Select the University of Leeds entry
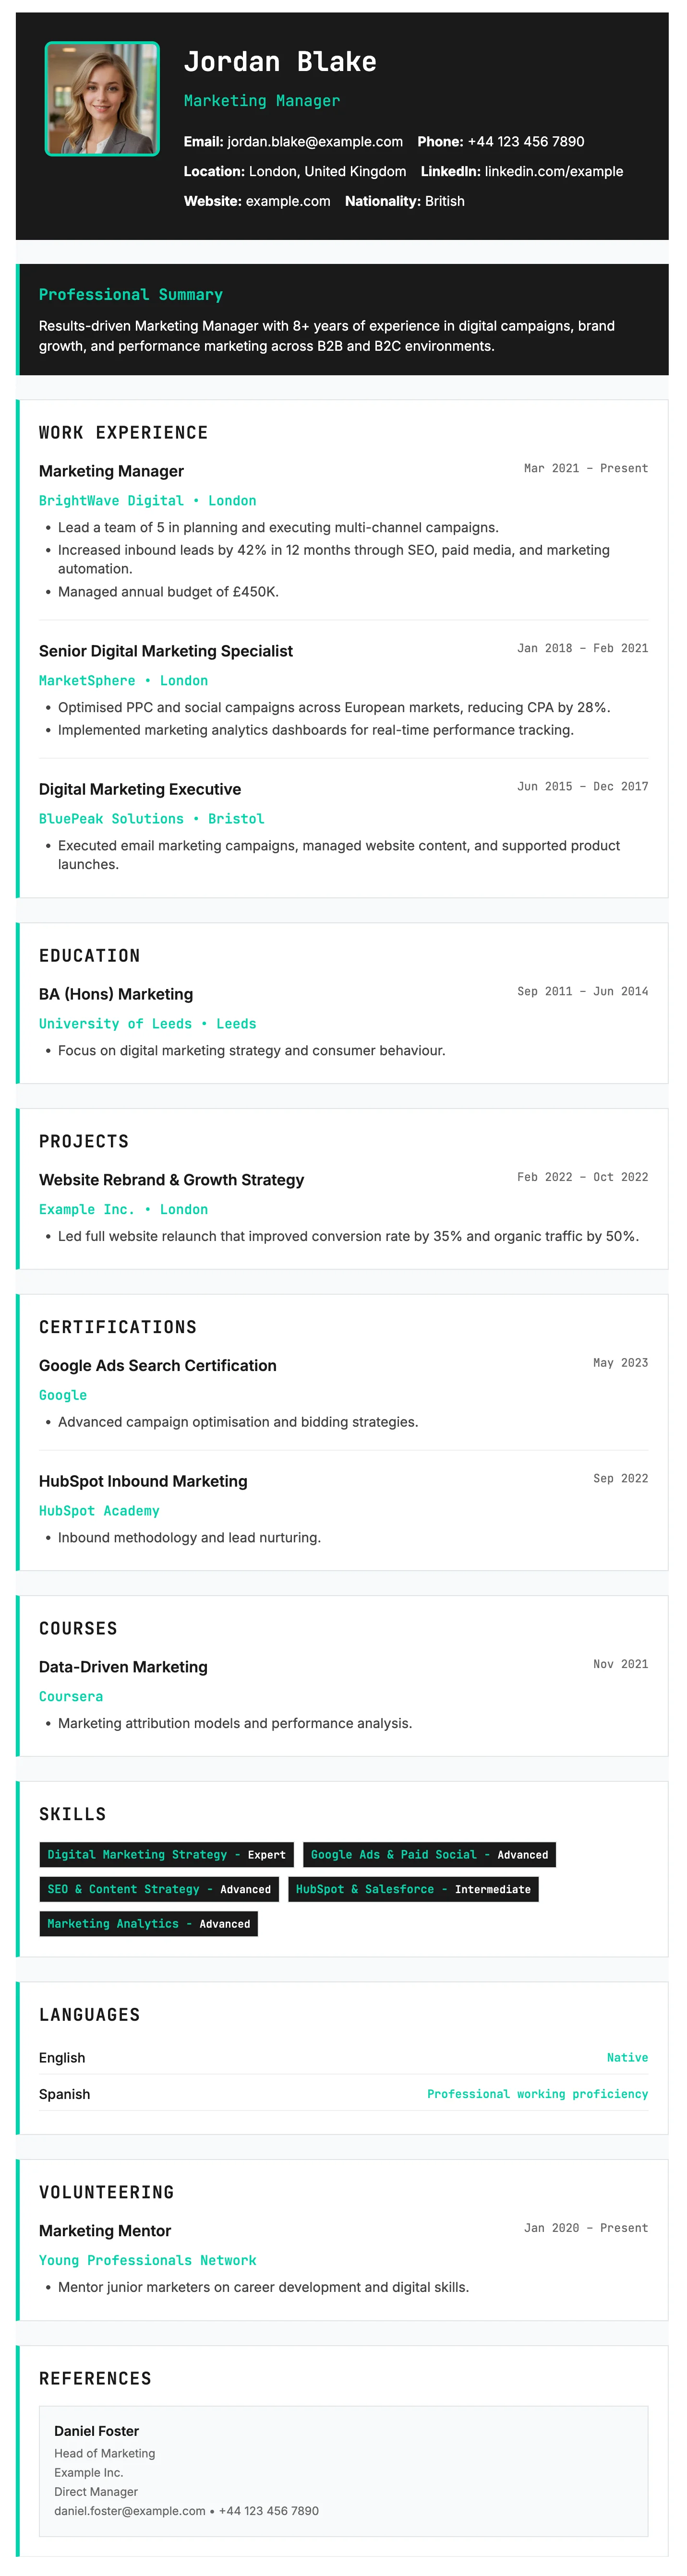687x2576 pixels. (115, 1024)
